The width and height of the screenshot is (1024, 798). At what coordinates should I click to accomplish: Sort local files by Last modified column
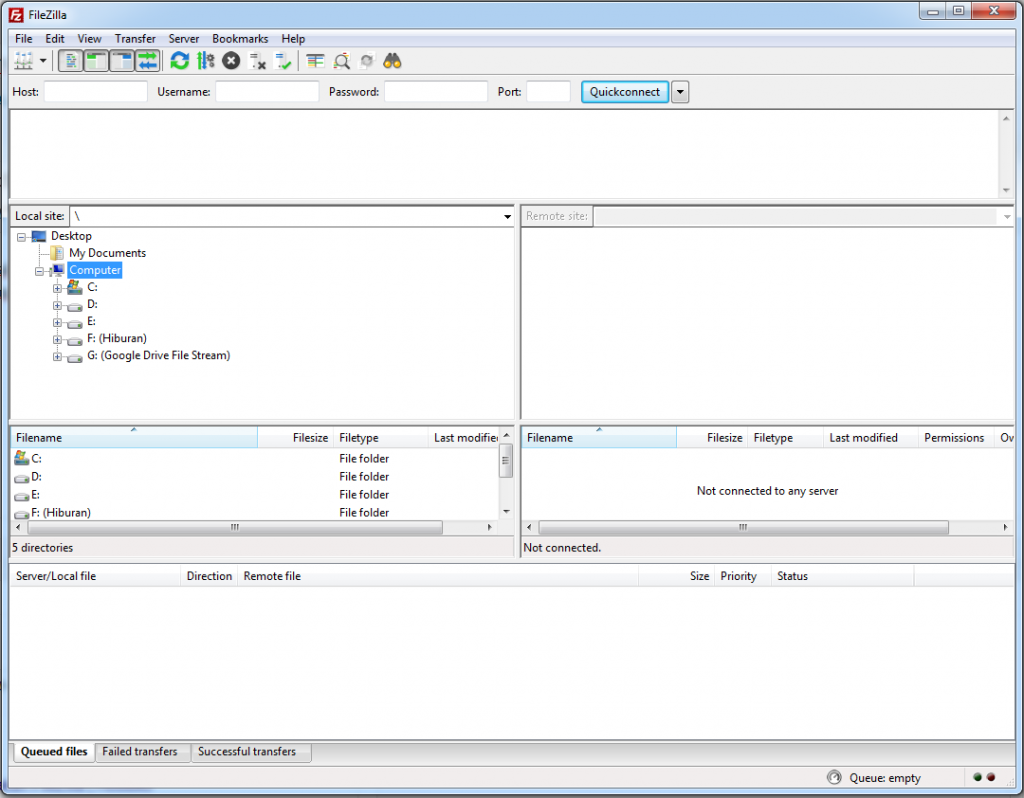pos(464,438)
